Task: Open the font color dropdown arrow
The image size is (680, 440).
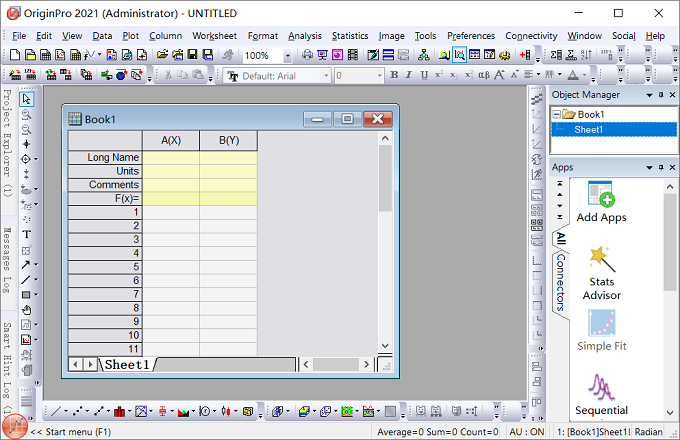Action: [584, 75]
